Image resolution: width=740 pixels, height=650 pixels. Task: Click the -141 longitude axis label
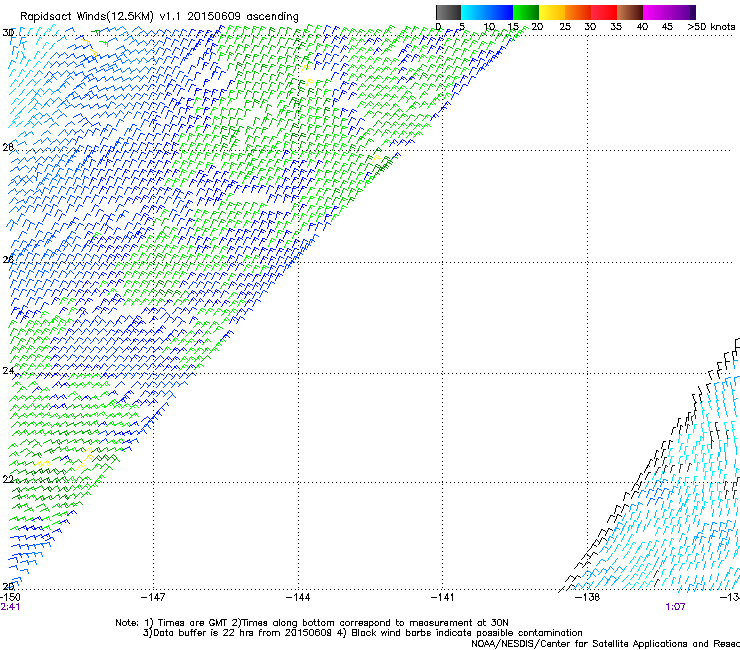(x=443, y=597)
